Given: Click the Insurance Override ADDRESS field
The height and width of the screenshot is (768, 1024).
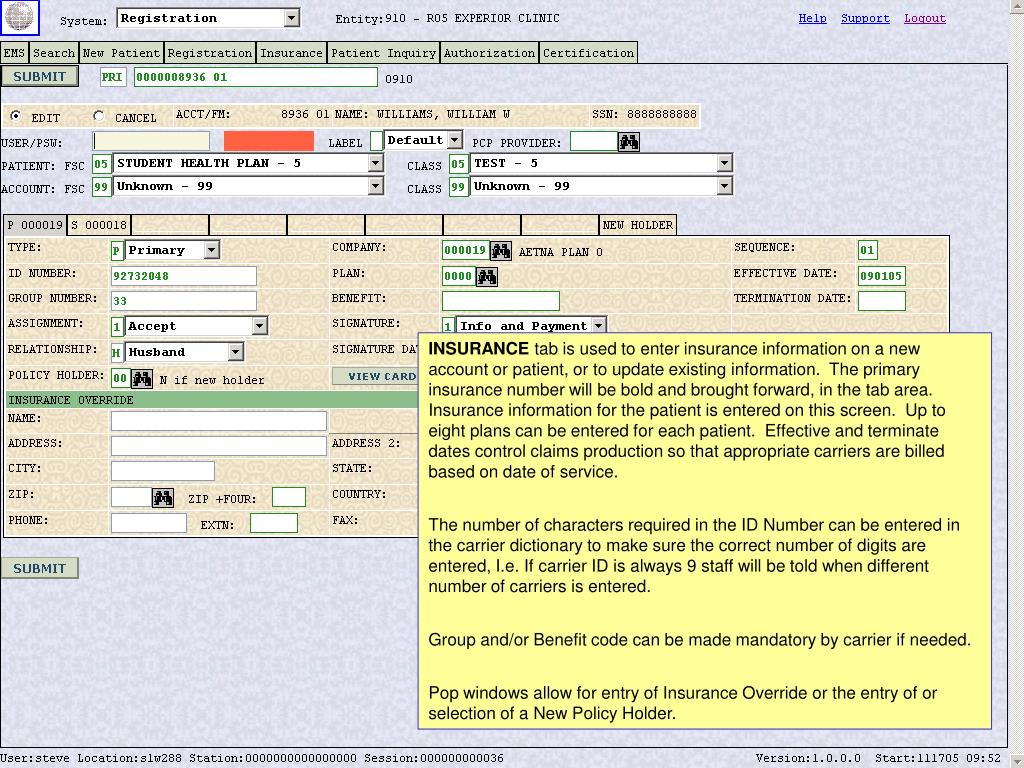Looking at the screenshot, I should (219, 445).
